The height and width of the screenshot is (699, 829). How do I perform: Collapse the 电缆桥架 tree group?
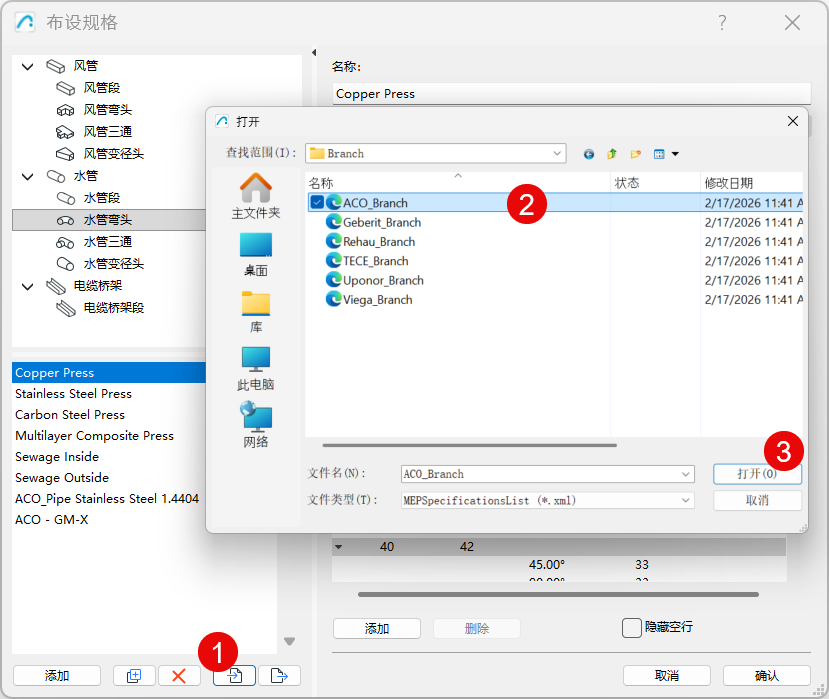pyautogui.click(x=27, y=287)
